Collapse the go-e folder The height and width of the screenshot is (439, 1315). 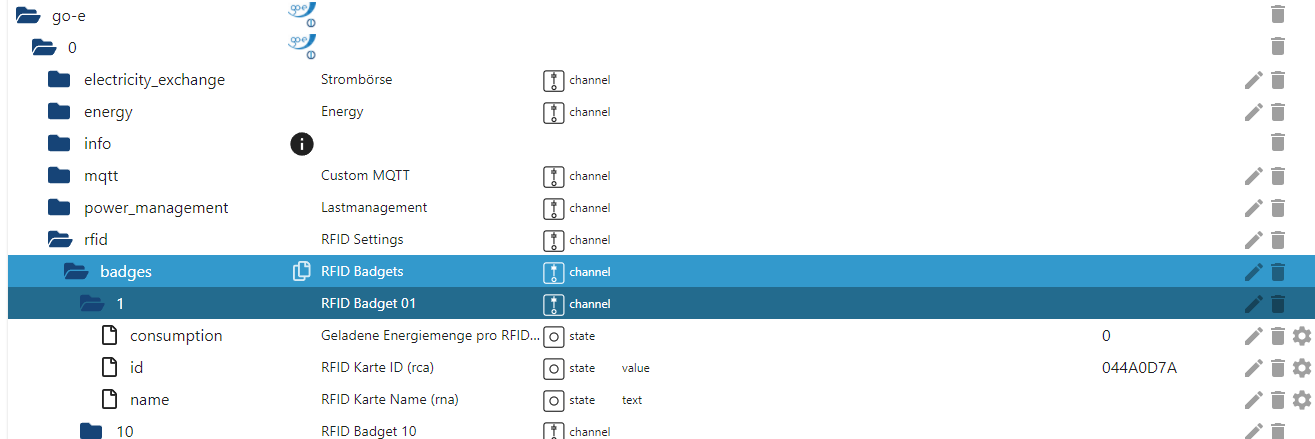pos(28,15)
